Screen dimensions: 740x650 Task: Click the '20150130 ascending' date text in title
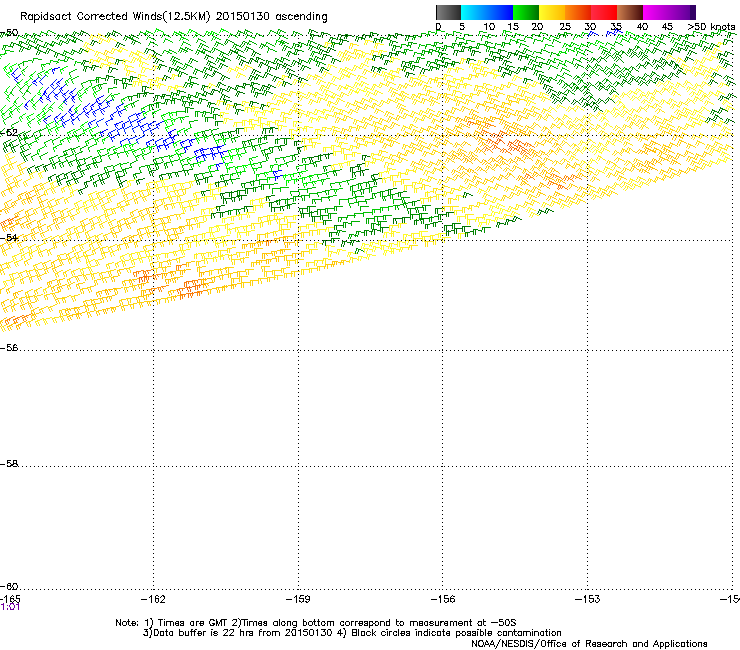click(x=271, y=17)
